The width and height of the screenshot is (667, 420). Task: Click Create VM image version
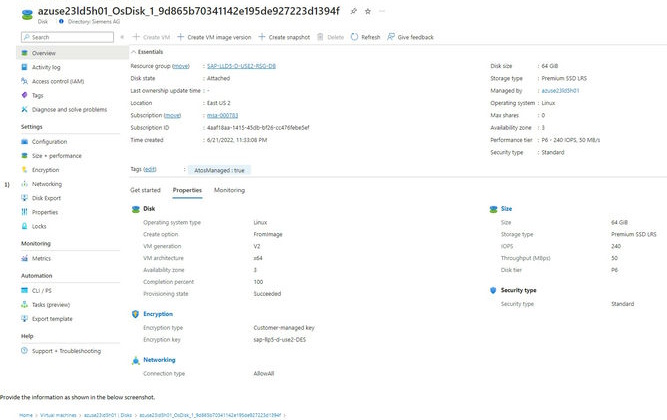point(214,37)
